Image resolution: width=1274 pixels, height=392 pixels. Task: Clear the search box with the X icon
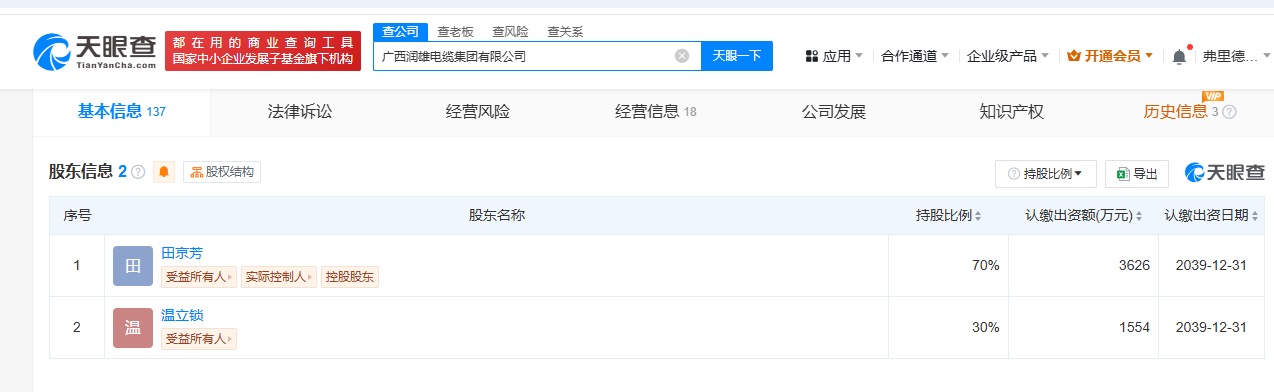coord(682,56)
